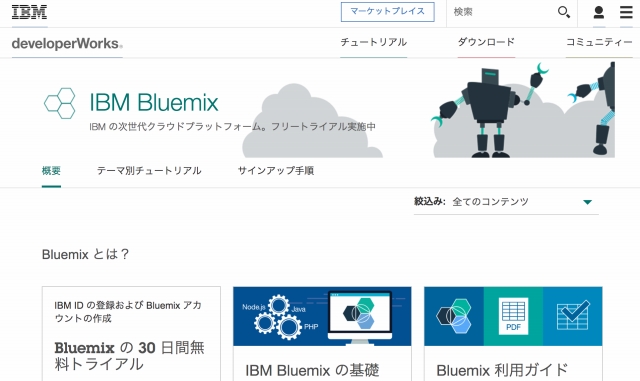Click the IBM logo
This screenshot has width=640, height=381.
29,12
